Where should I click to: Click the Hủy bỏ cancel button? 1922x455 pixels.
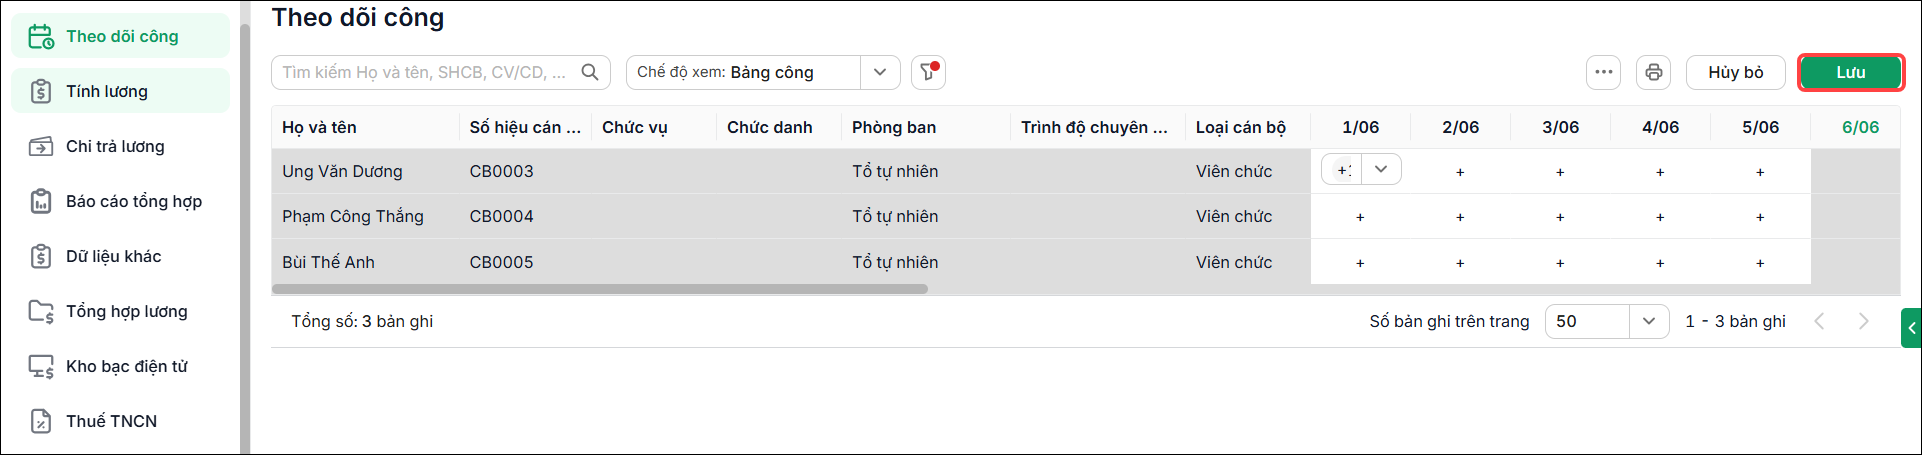pyautogui.click(x=1735, y=72)
